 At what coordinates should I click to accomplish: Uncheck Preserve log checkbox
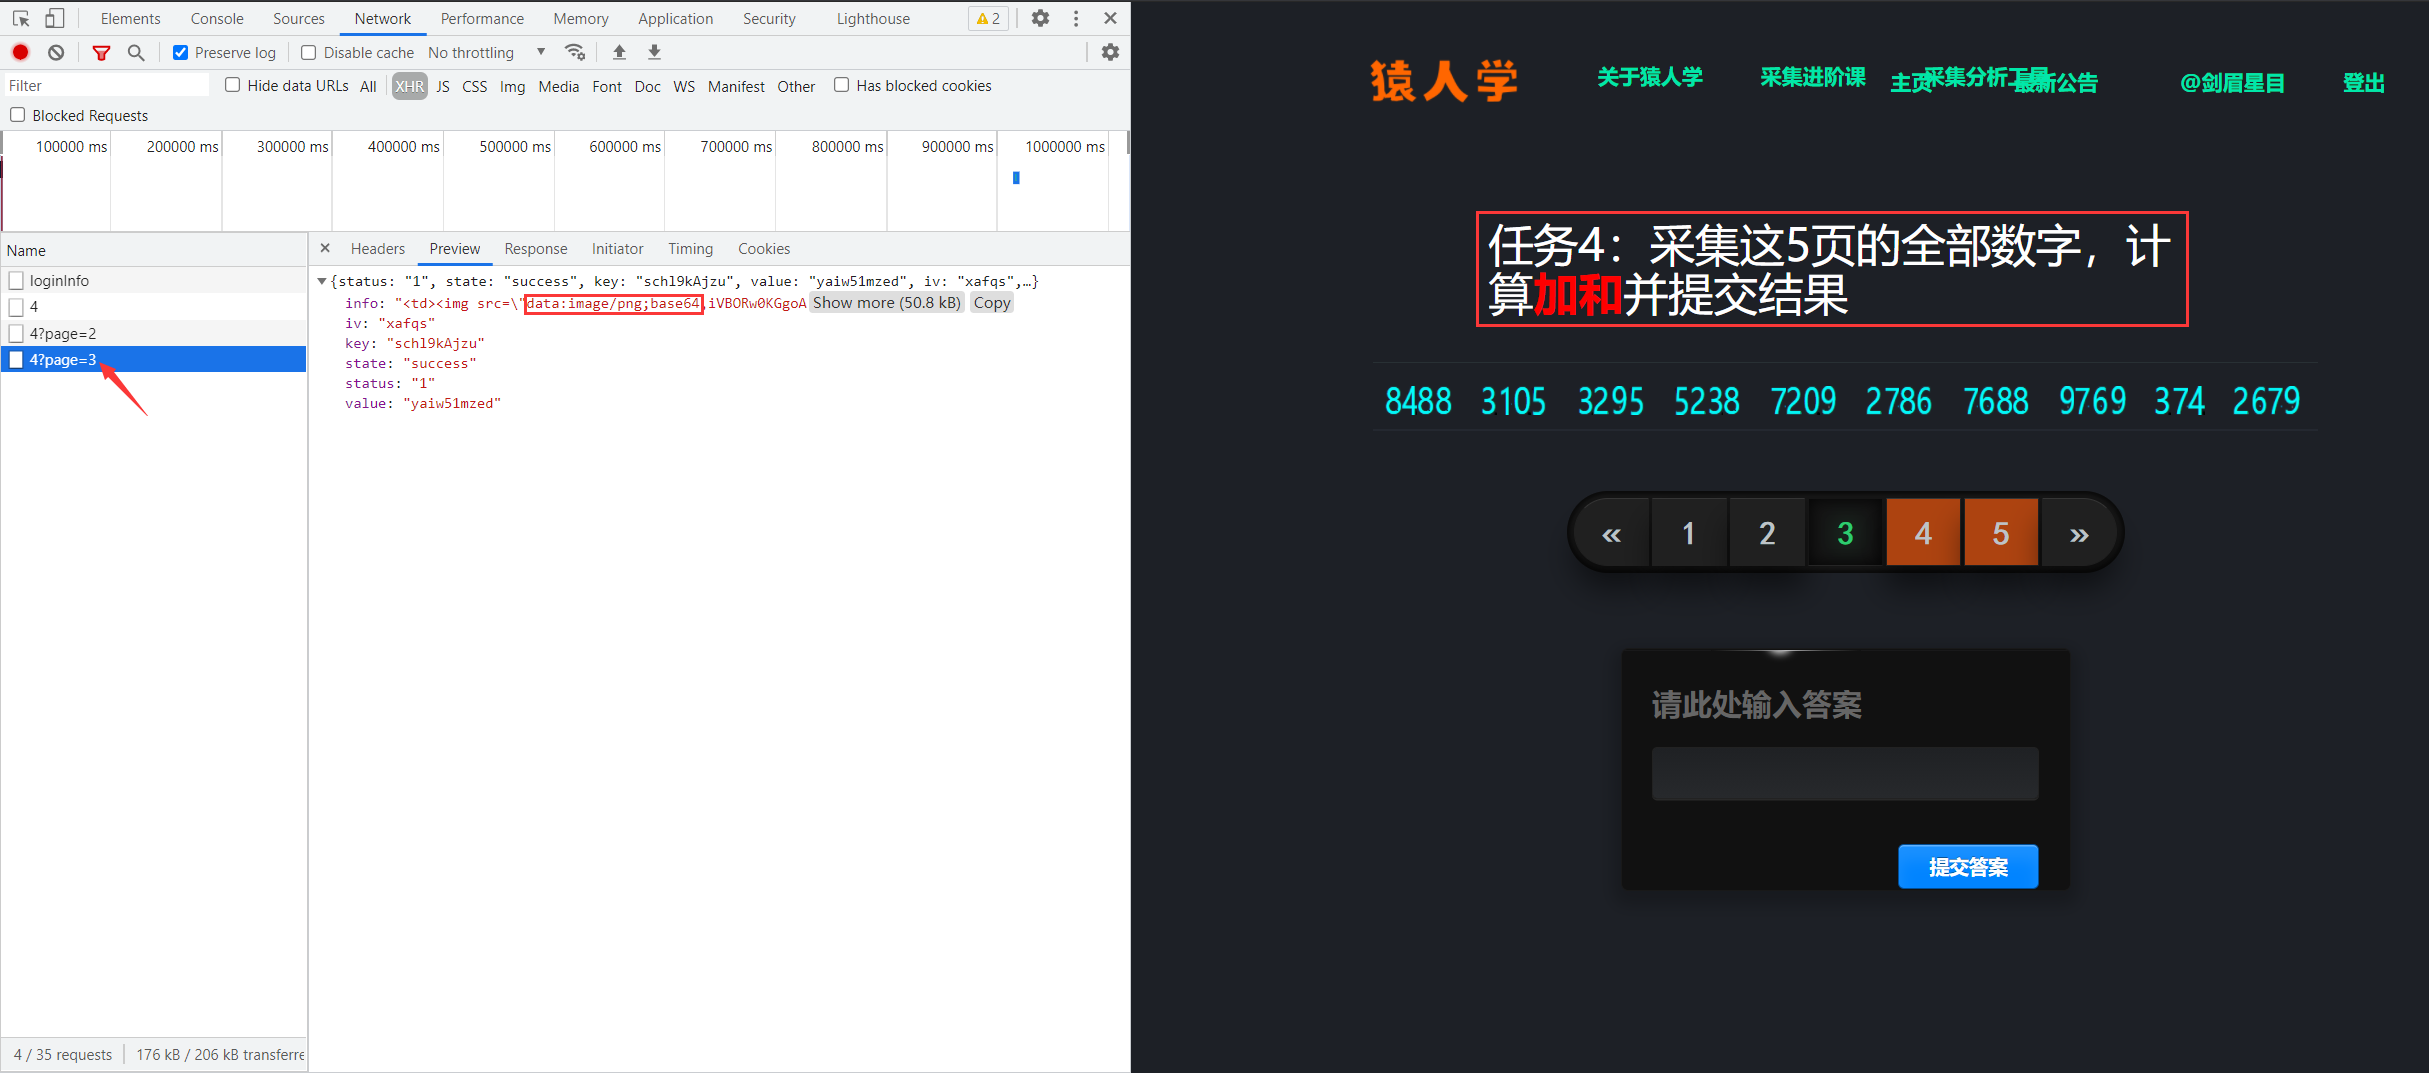coord(181,52)
